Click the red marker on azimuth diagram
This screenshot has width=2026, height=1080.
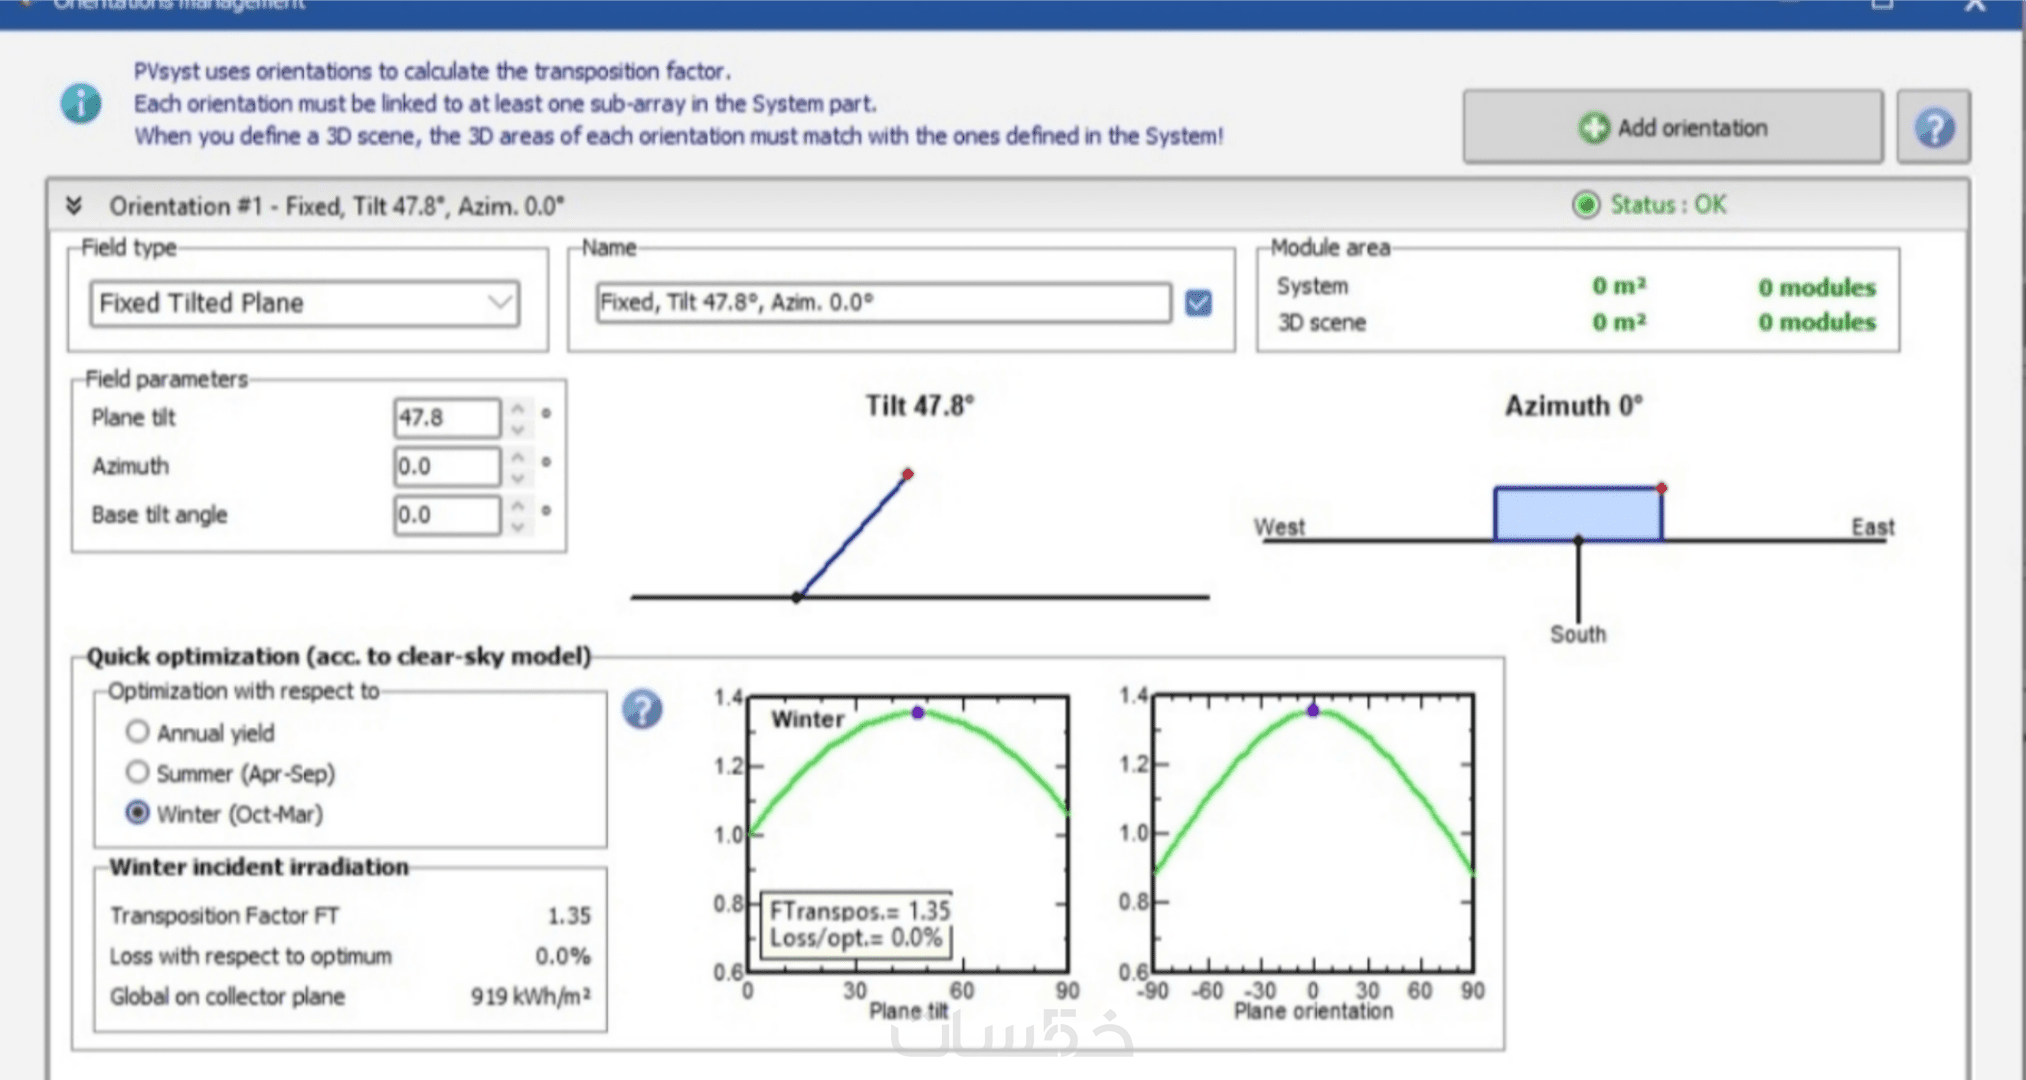point(1661,488)
